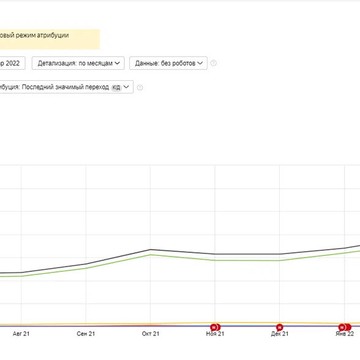Image resolution: width=360 pixels, height=360 pixels.
Task: Click the help icon beside 'Данные: без роботов'
Action: click(x=214, y=63)
